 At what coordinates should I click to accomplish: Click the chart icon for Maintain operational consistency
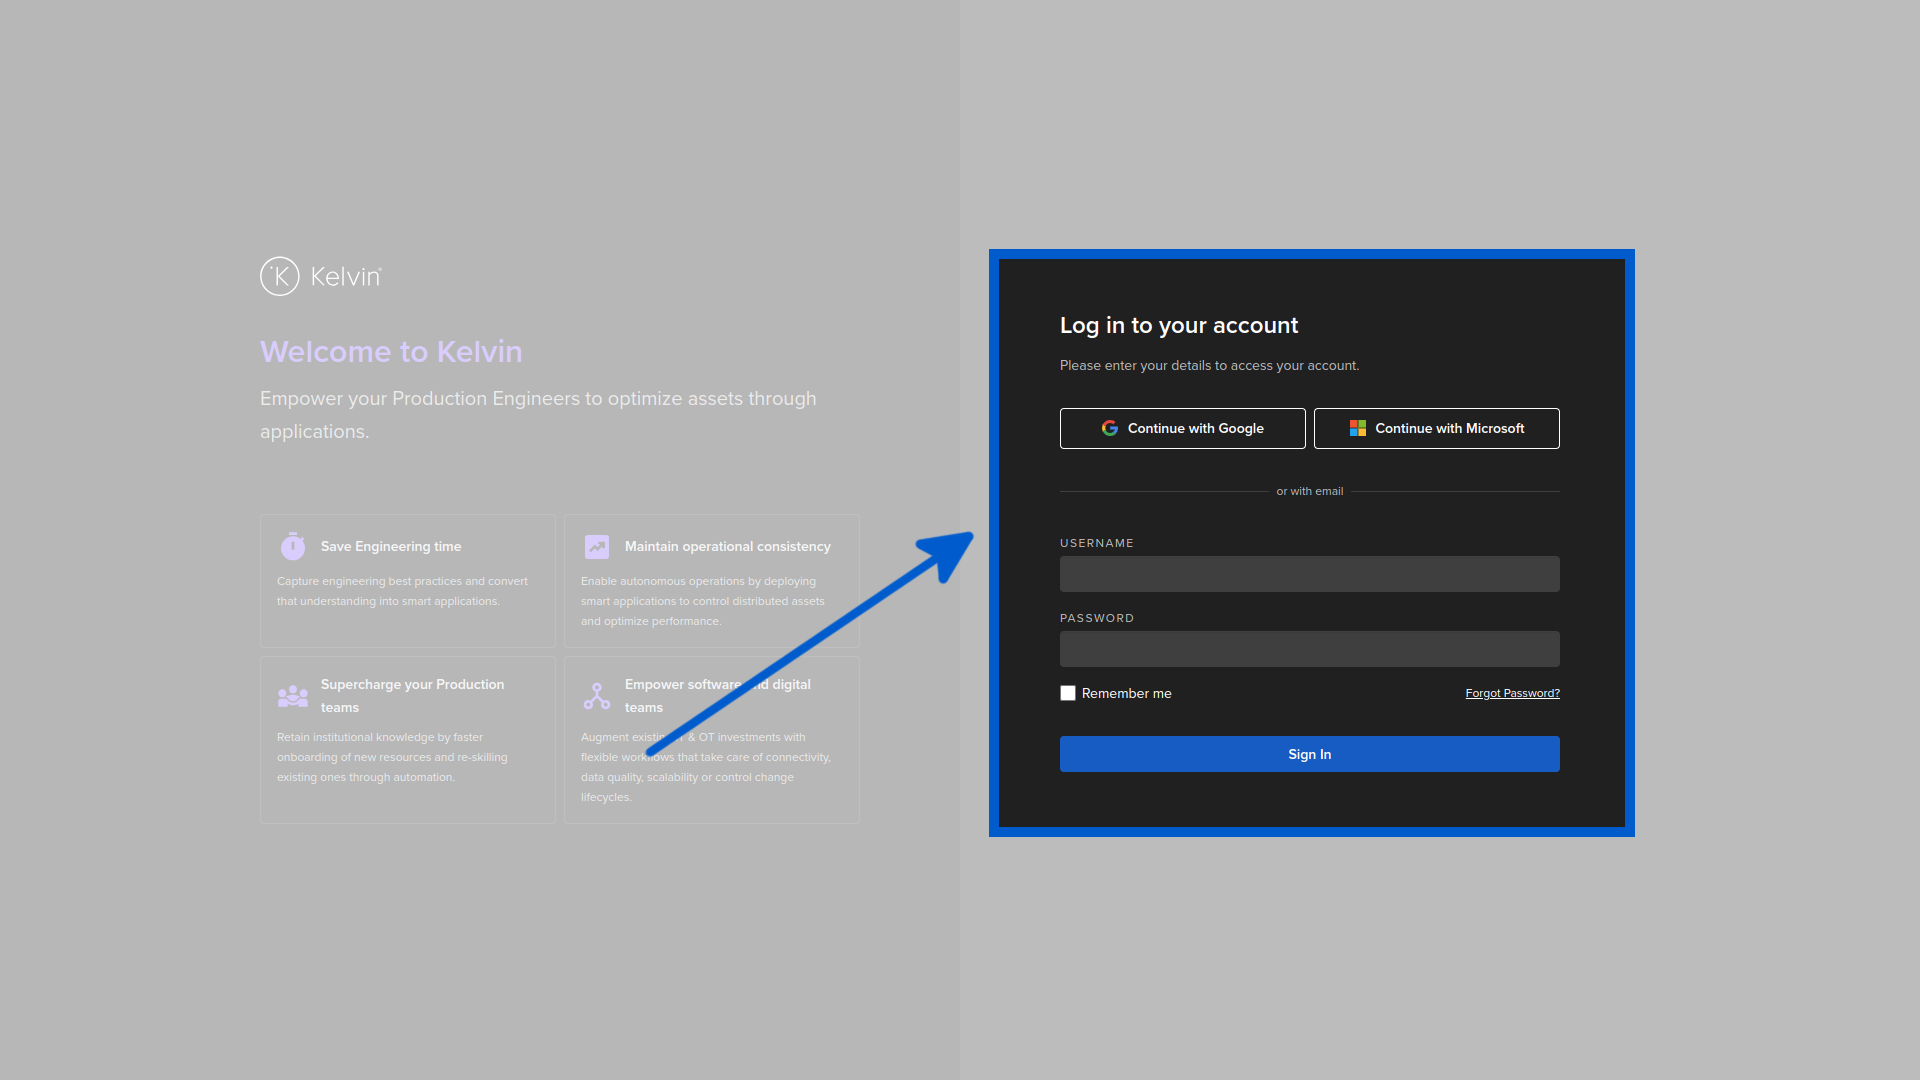596,546
